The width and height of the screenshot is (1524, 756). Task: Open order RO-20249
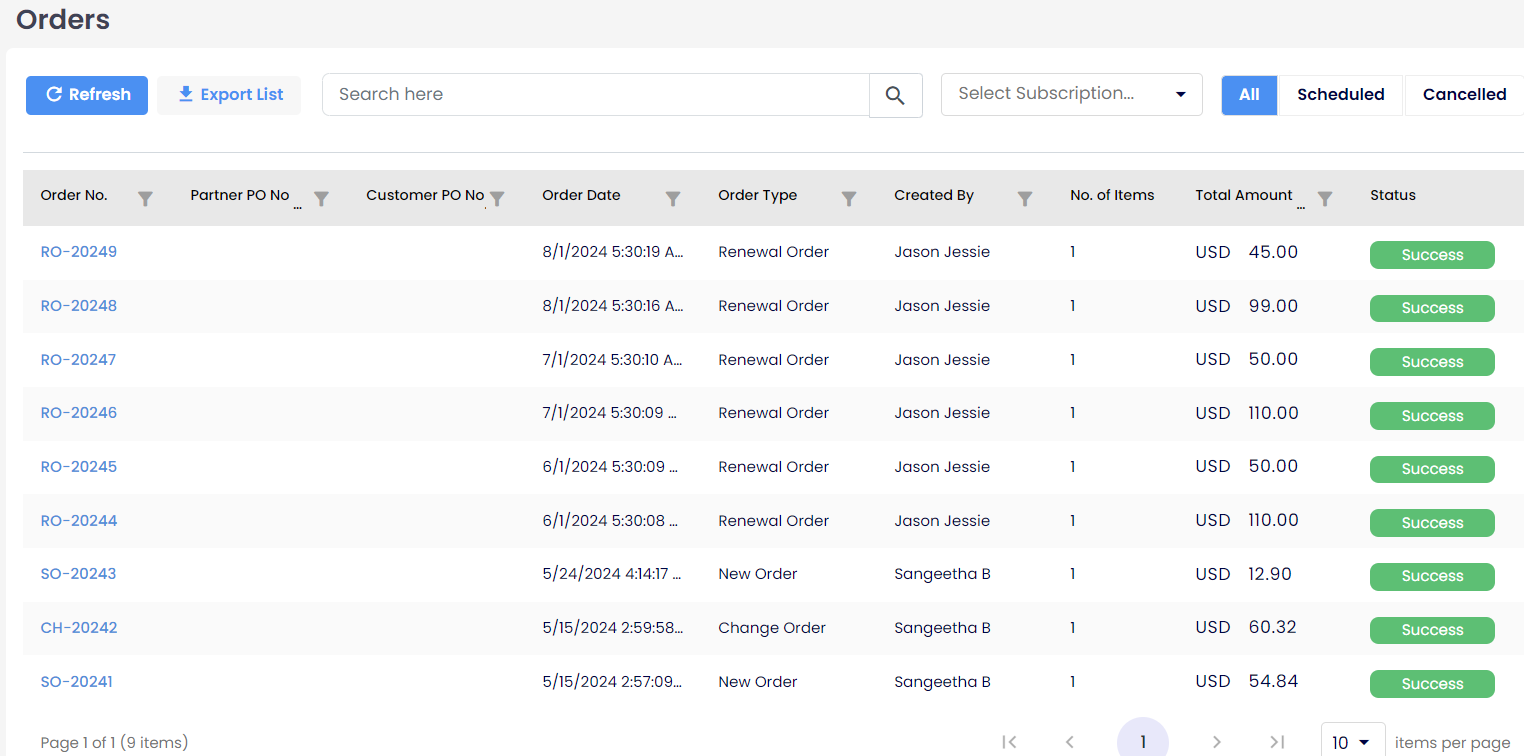[79, 252]
